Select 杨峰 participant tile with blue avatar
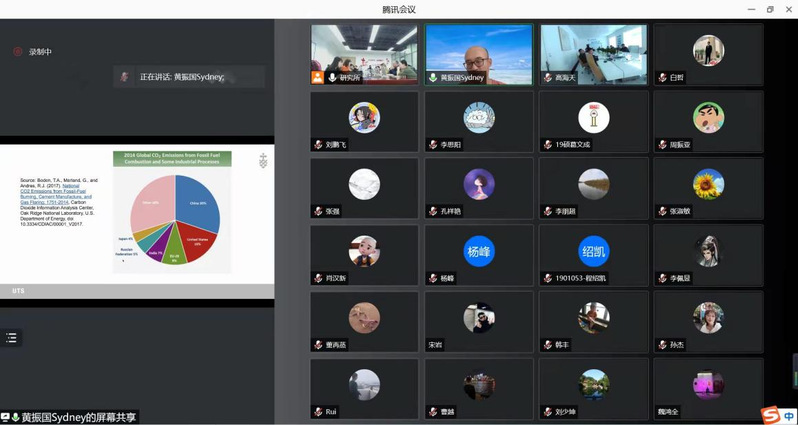This screenshot has width=798, height=425. (479, 257)
